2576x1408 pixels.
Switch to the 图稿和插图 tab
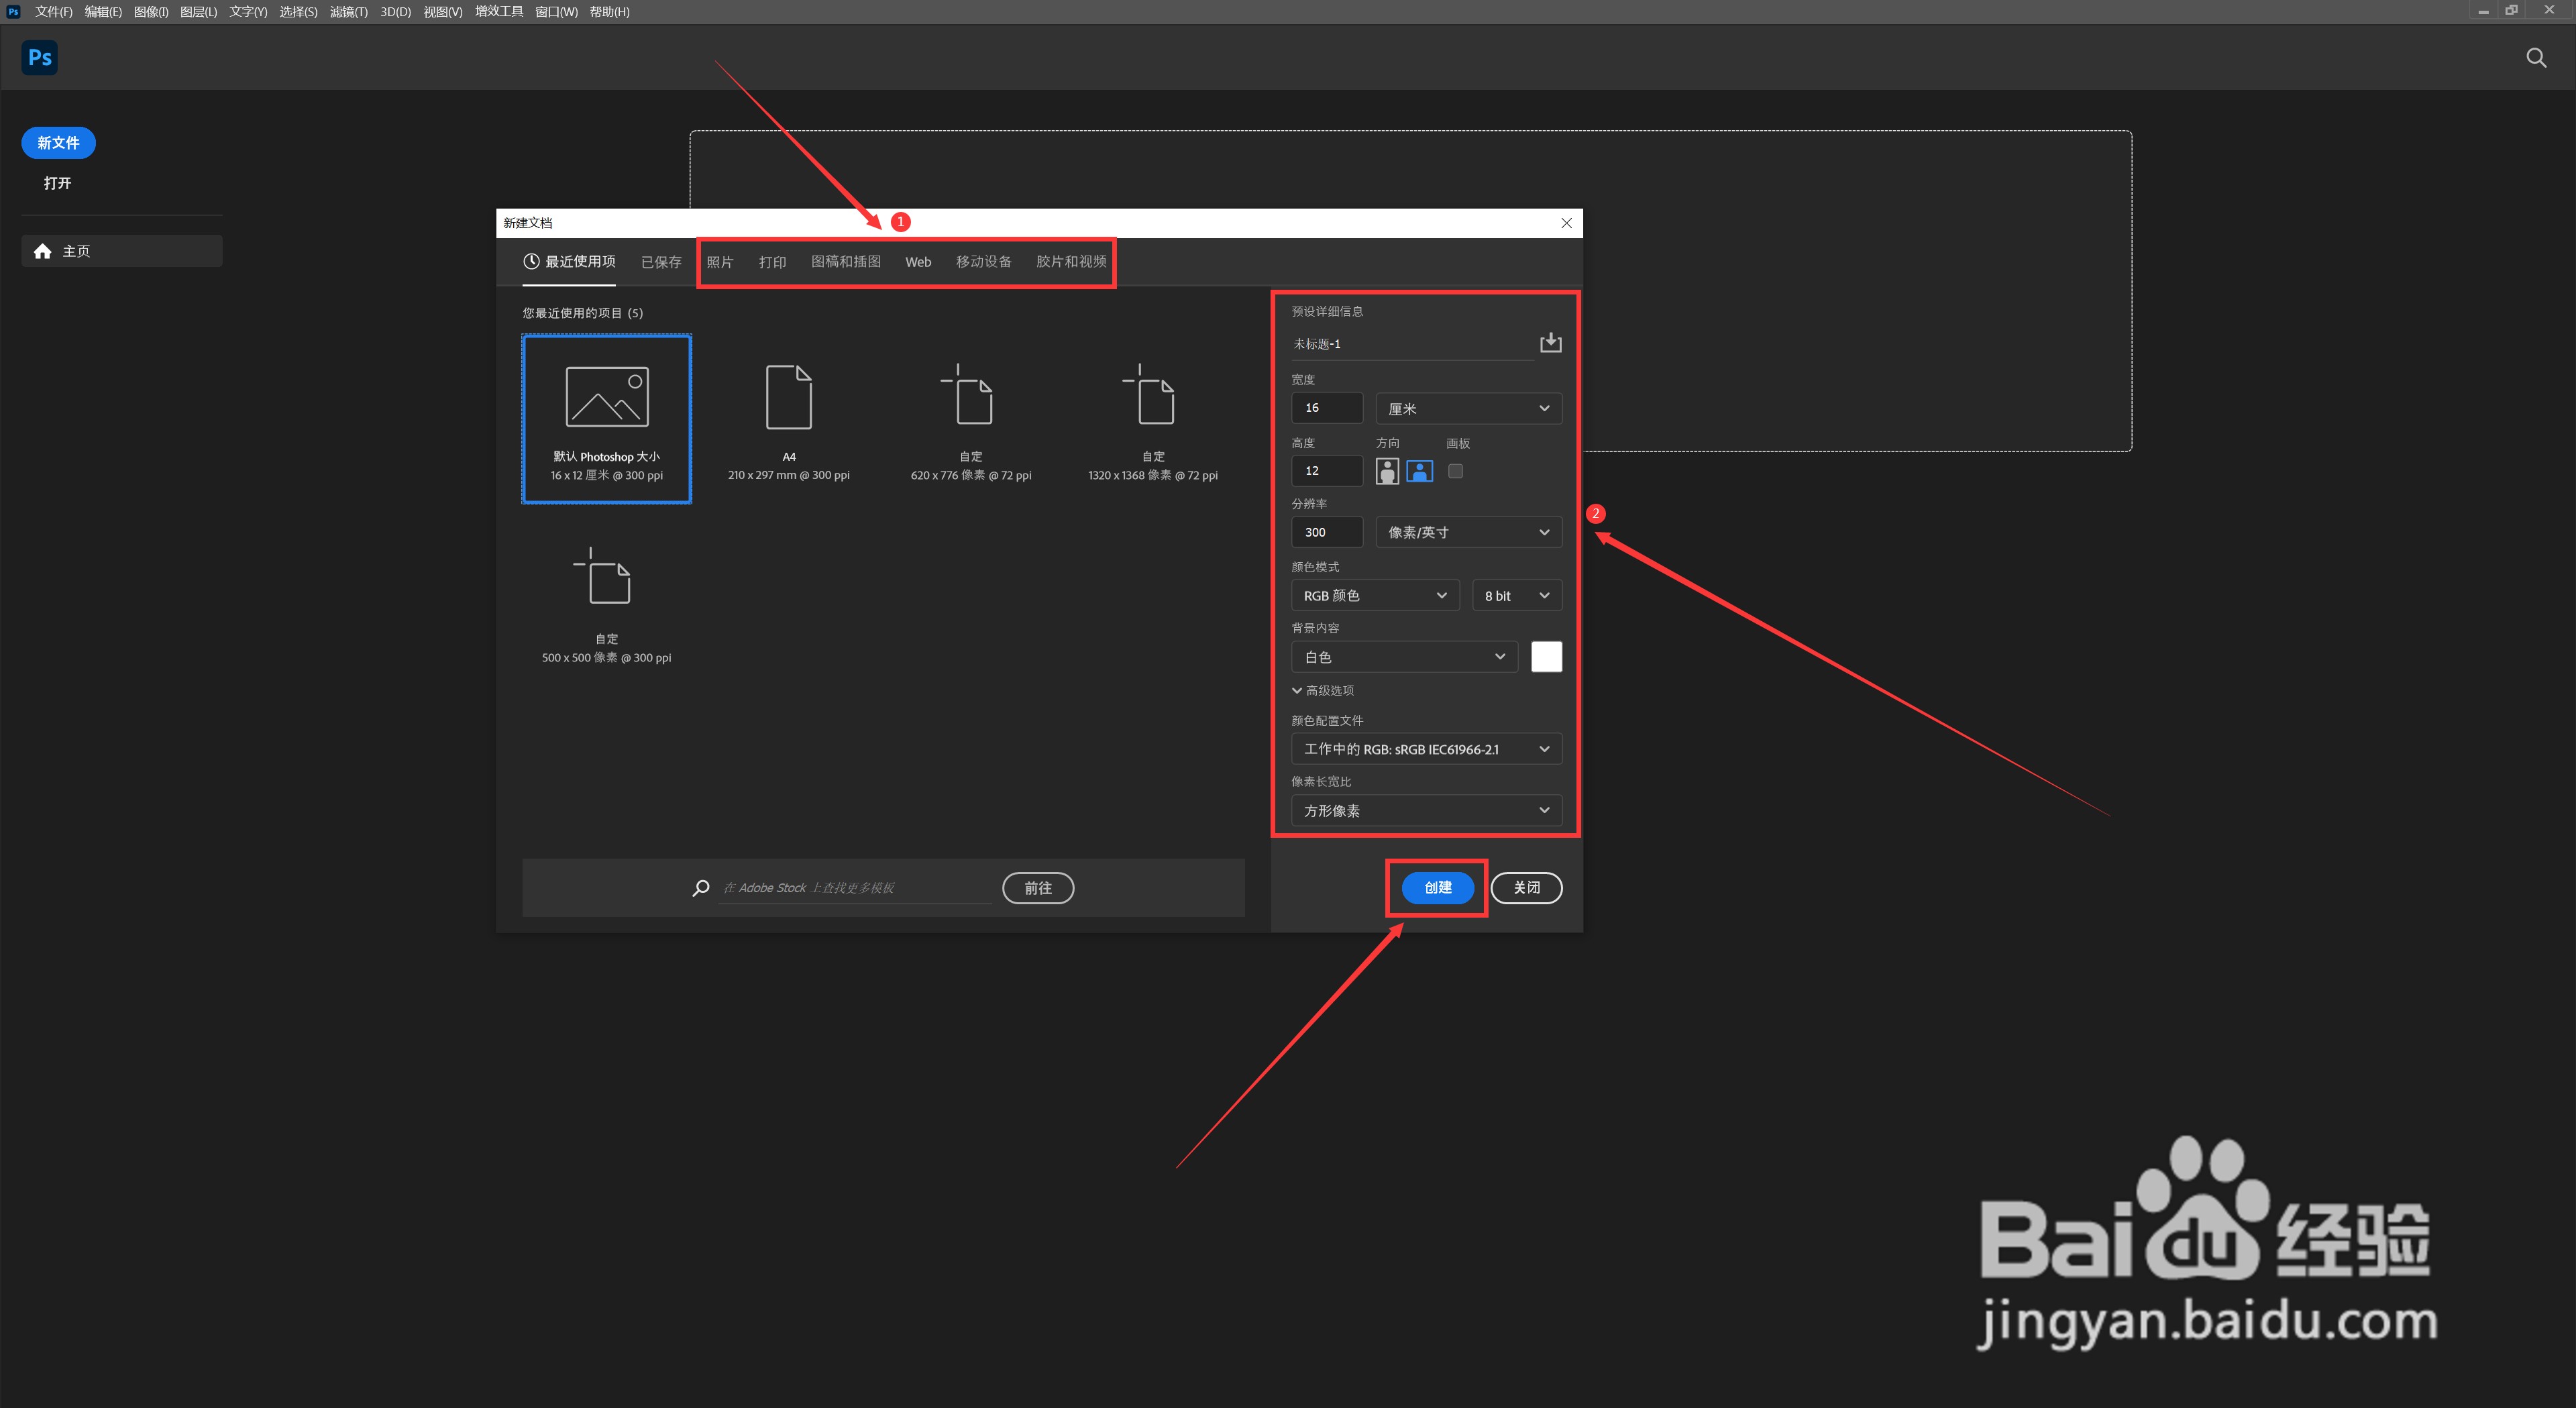pyautogui.click(x=846, y=262)
